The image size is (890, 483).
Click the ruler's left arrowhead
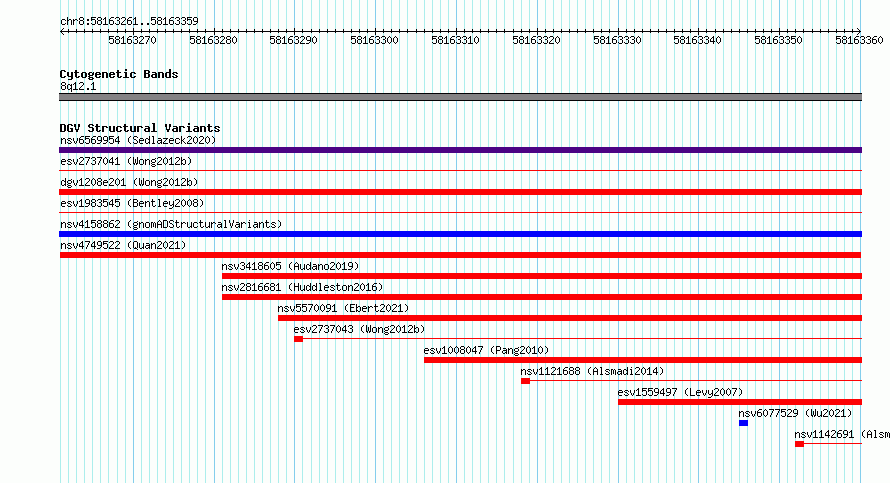pos(62,31)
